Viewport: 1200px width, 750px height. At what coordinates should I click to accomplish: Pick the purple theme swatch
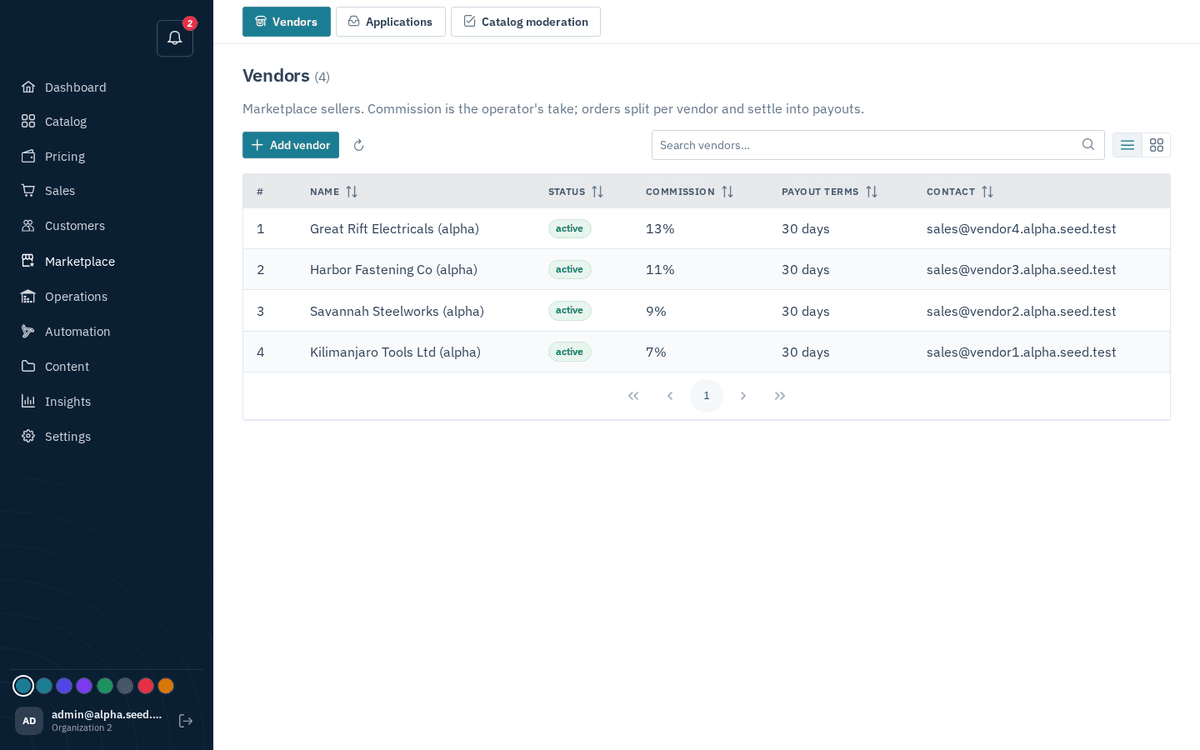point(84,686)
